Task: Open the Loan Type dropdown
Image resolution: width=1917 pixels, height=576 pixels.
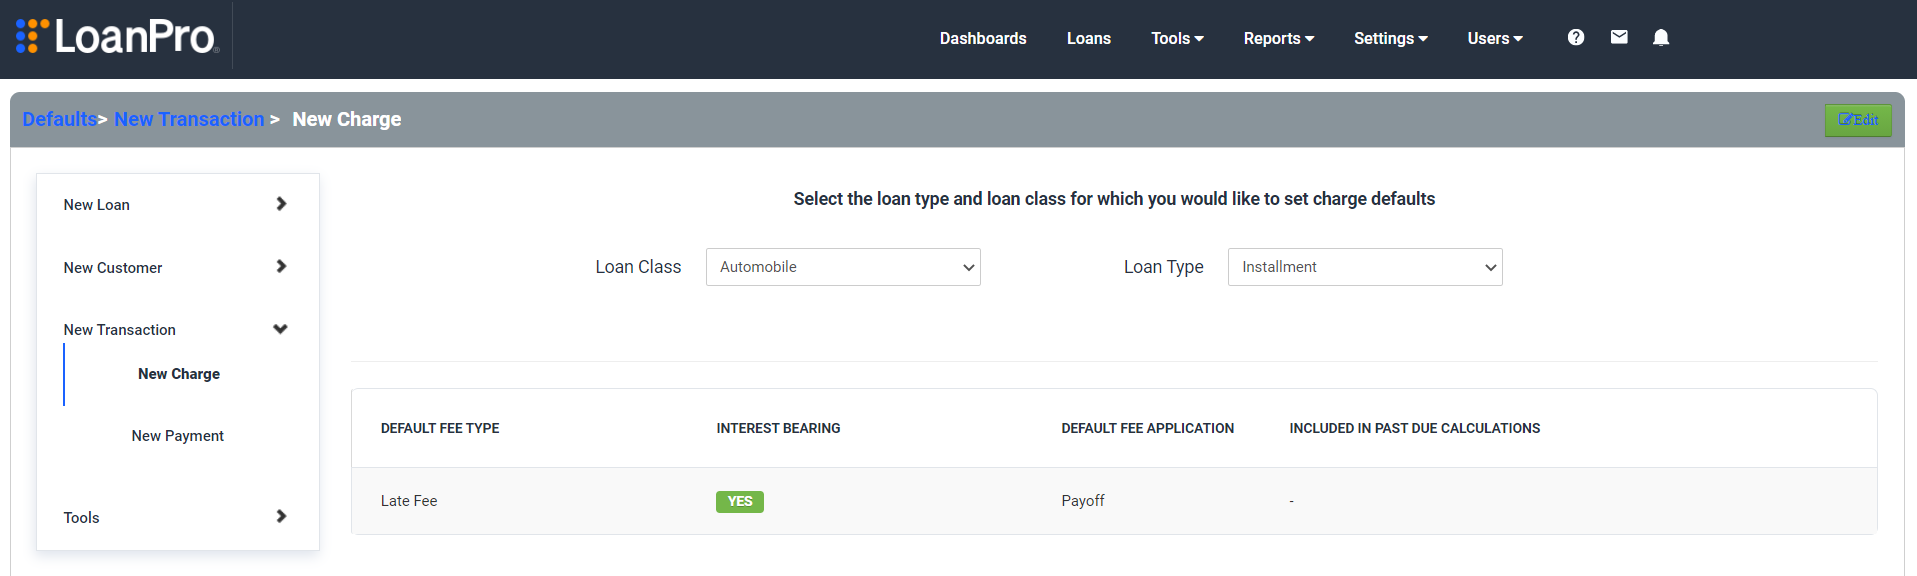Action: (x=1365, y=267)
